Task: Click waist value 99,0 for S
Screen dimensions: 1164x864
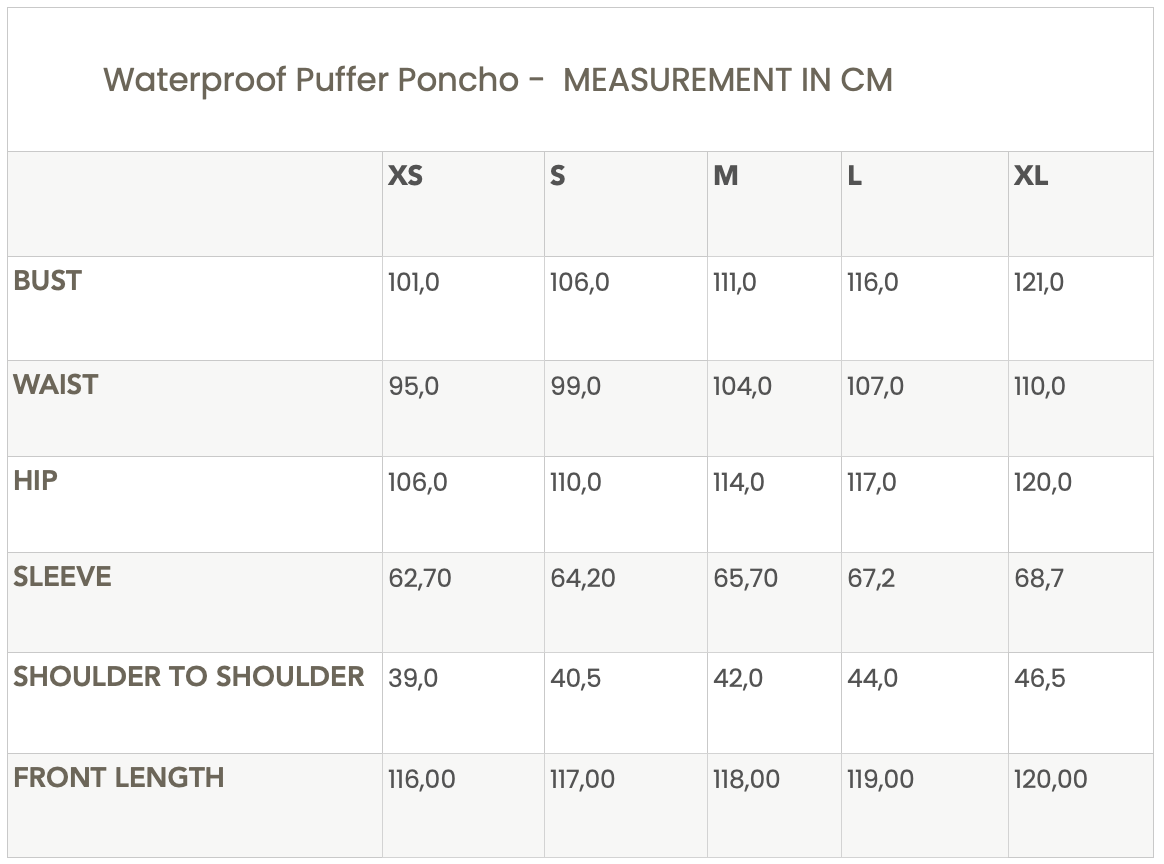Action: (575, 386)
